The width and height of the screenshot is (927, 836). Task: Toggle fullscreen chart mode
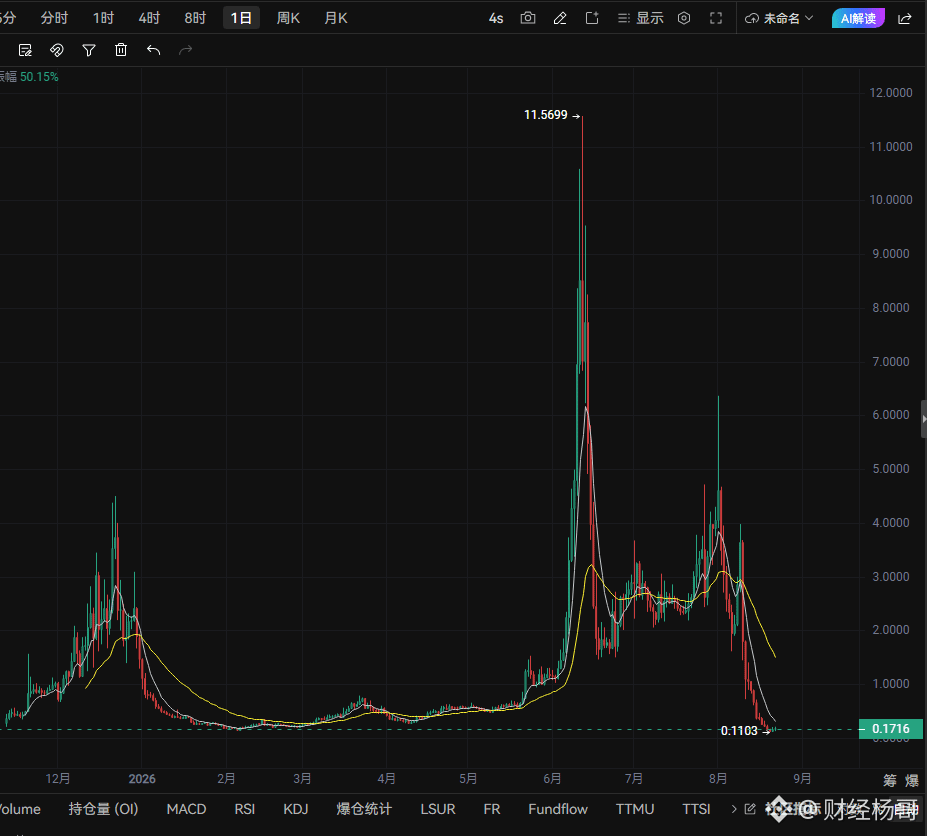tap(716, 18)
